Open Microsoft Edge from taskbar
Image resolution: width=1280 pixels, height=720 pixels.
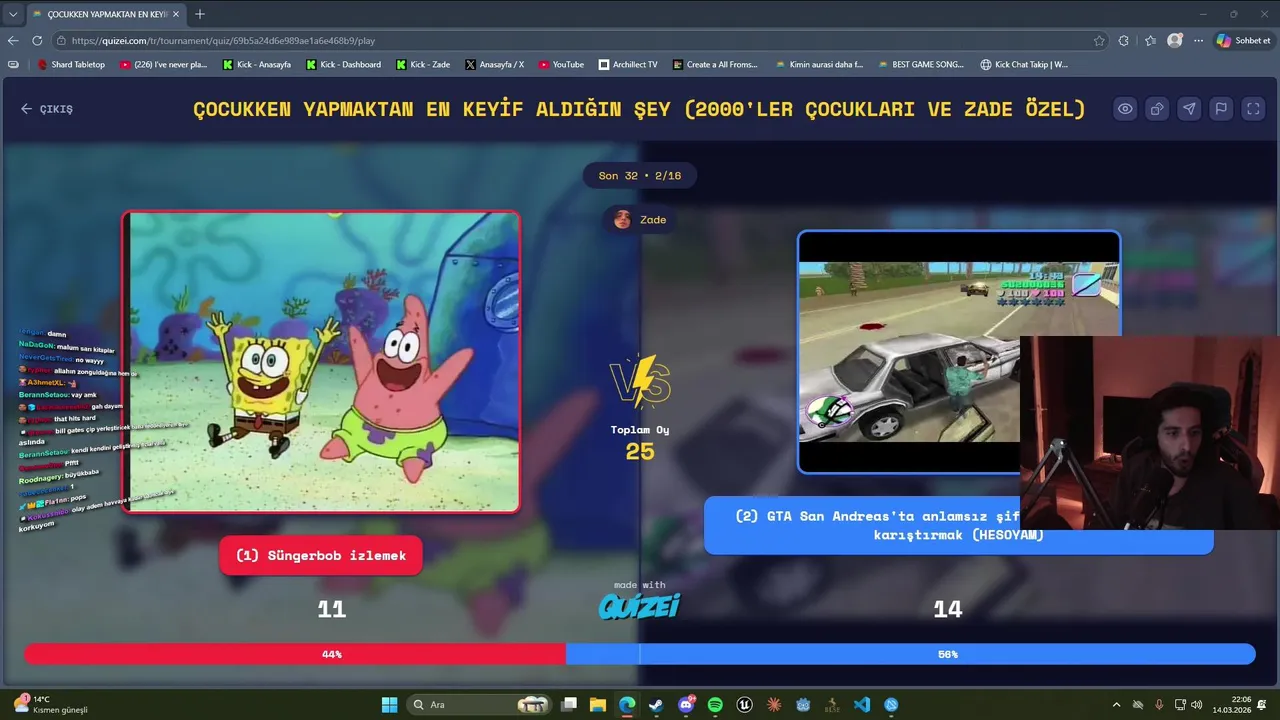click(x=627, y=705)
